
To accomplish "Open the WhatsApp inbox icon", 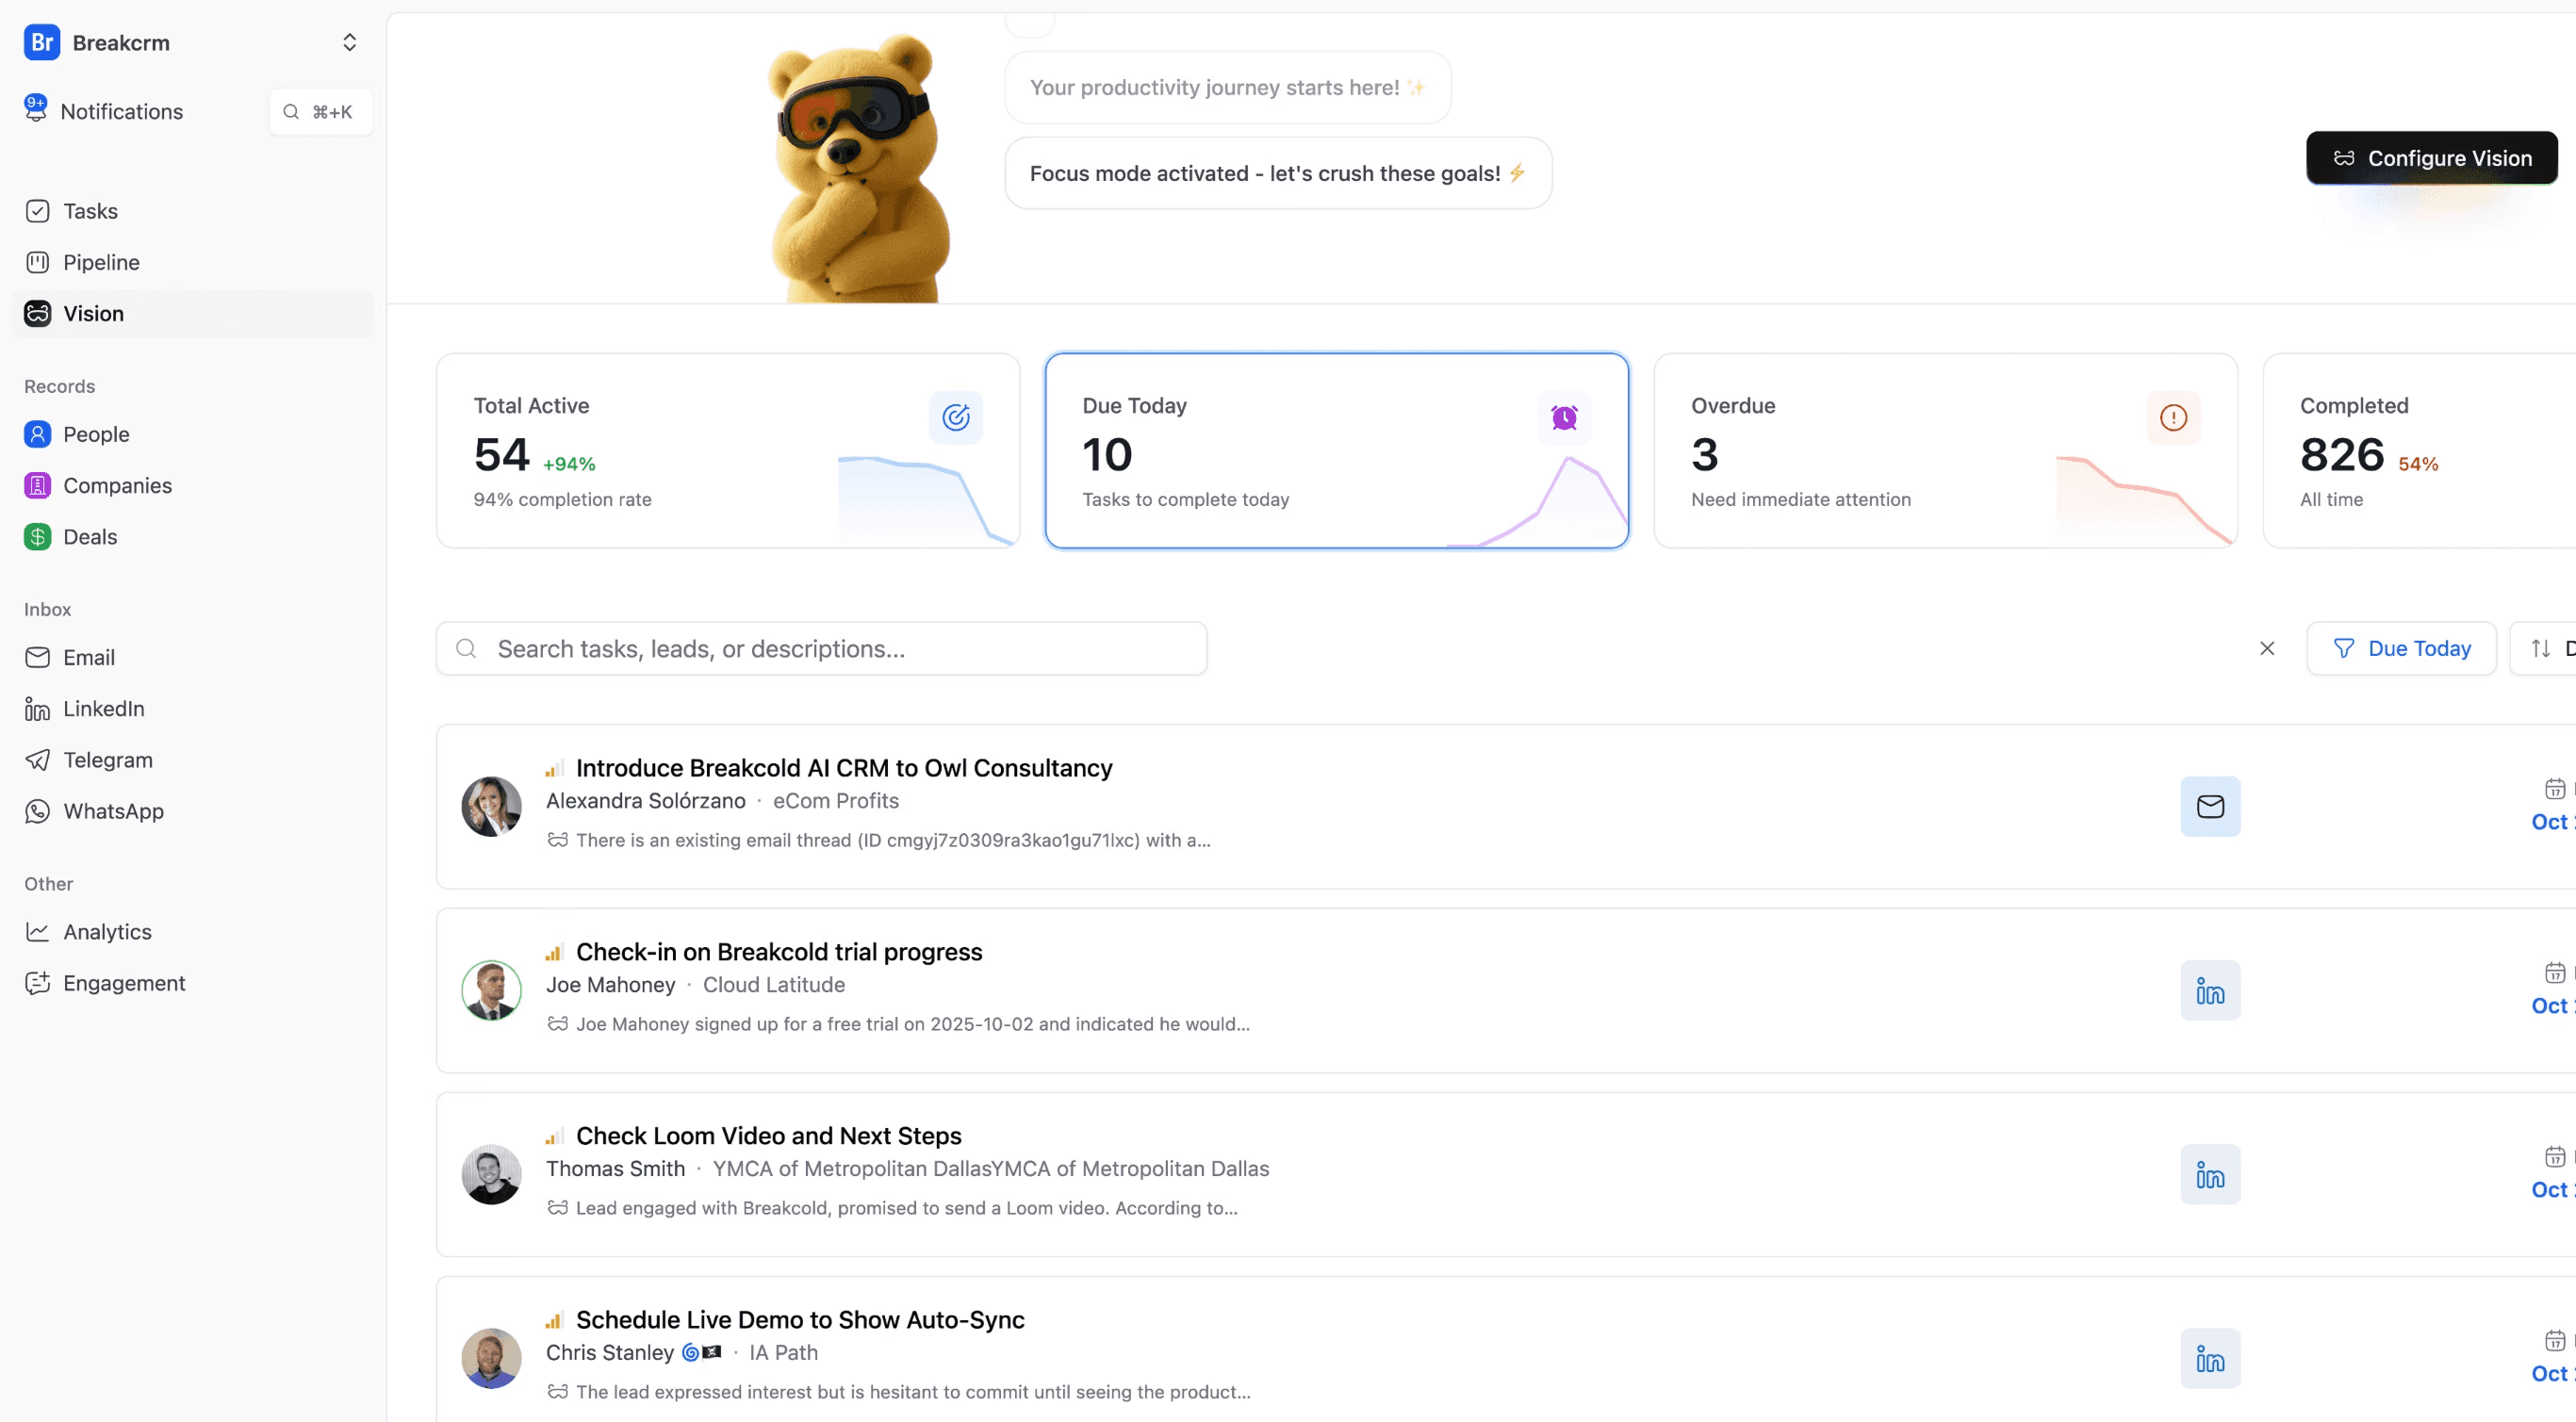I will click(37, 811).
